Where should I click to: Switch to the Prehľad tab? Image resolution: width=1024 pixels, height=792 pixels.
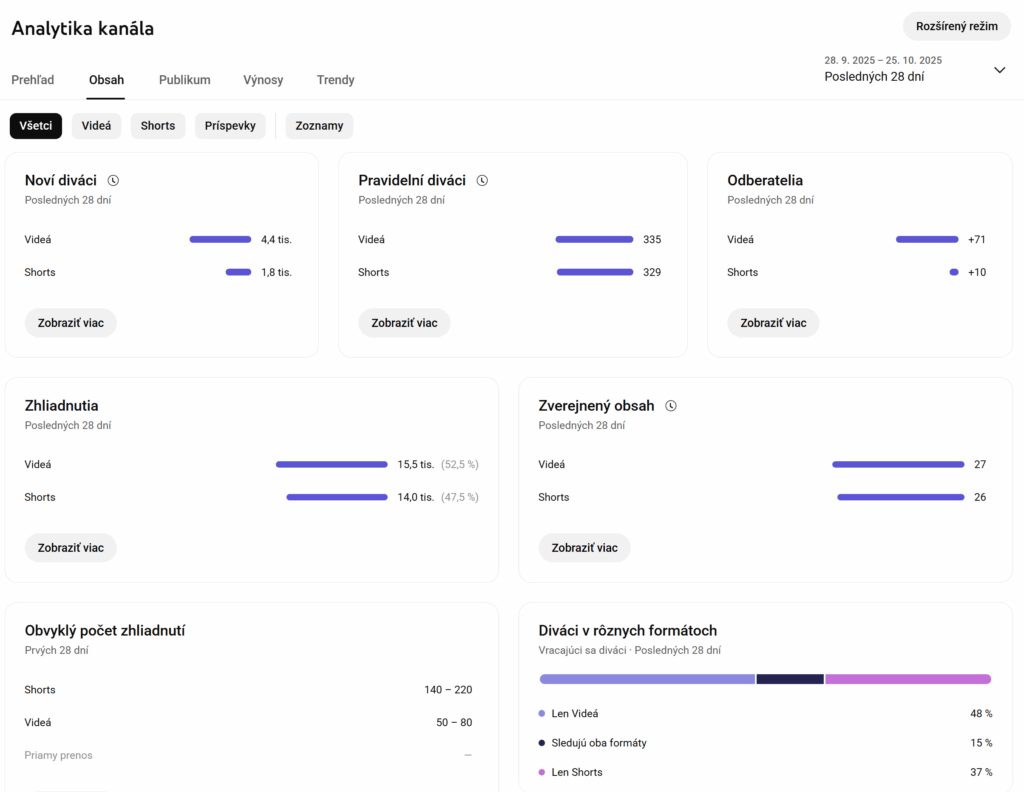point(33,80)
